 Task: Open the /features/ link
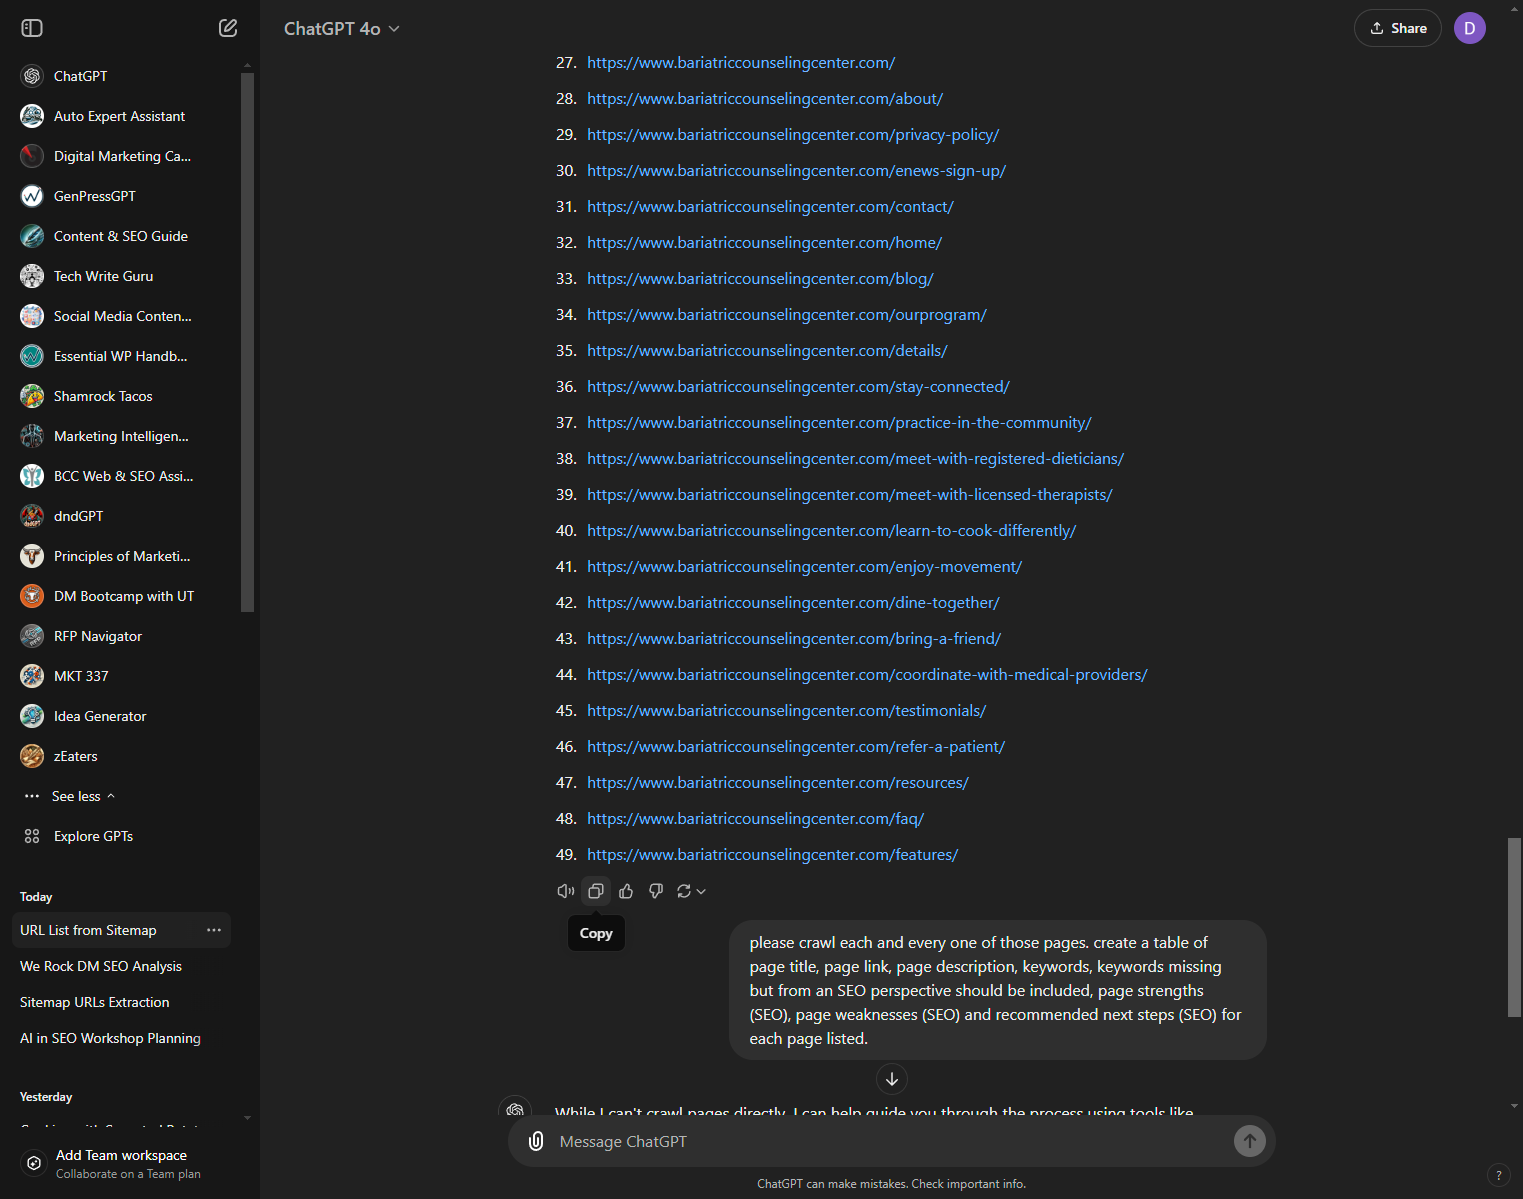tap(772, 855)
